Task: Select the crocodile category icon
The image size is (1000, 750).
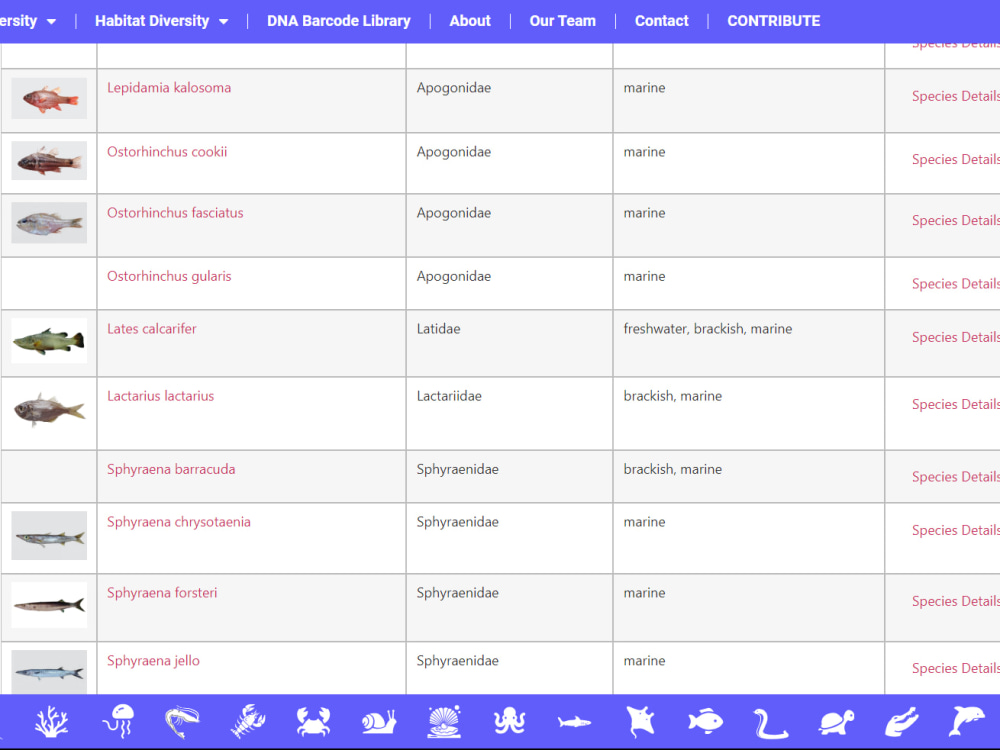Action: [x=901, y=722]
